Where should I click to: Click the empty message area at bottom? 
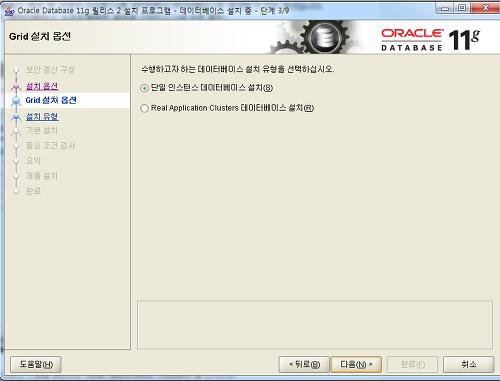pos(315,325)
